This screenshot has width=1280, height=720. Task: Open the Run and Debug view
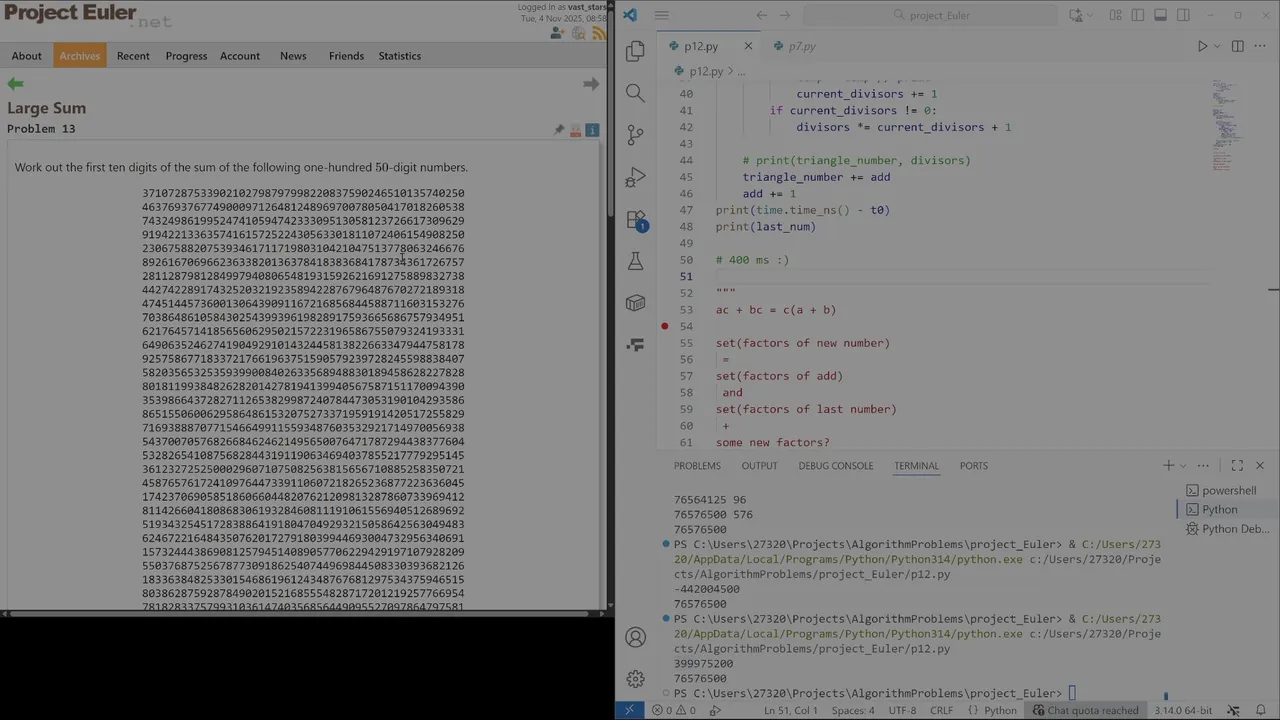click(x=635, y=178)
